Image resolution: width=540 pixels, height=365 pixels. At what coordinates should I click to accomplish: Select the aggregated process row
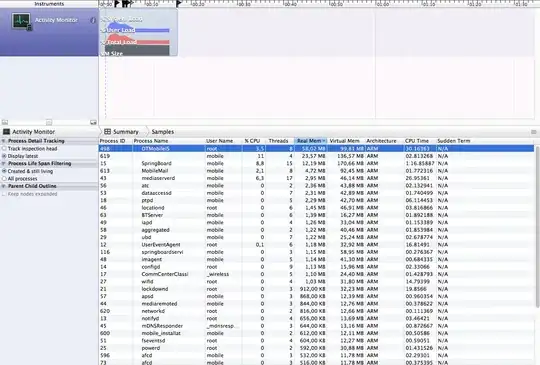pyautogui.click(x=316, y=230)
